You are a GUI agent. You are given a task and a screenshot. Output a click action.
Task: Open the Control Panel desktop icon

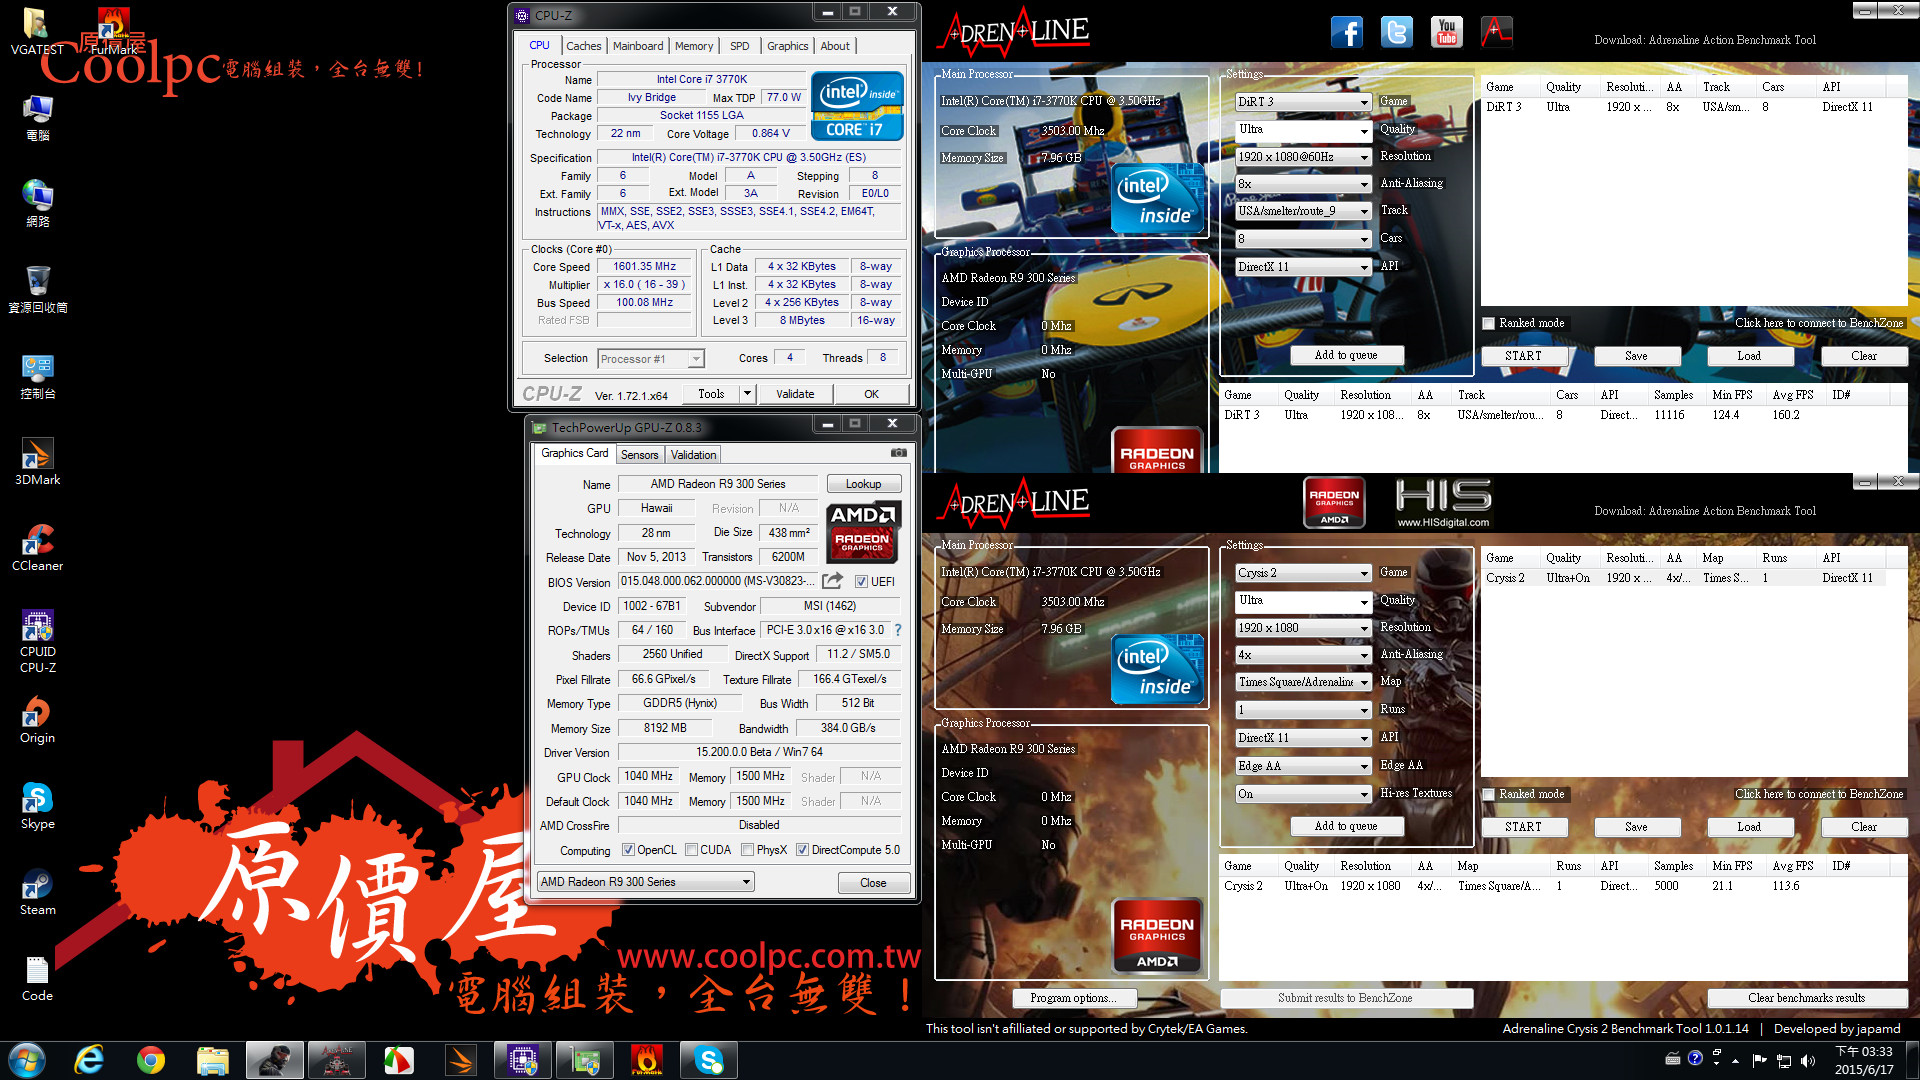37,376
